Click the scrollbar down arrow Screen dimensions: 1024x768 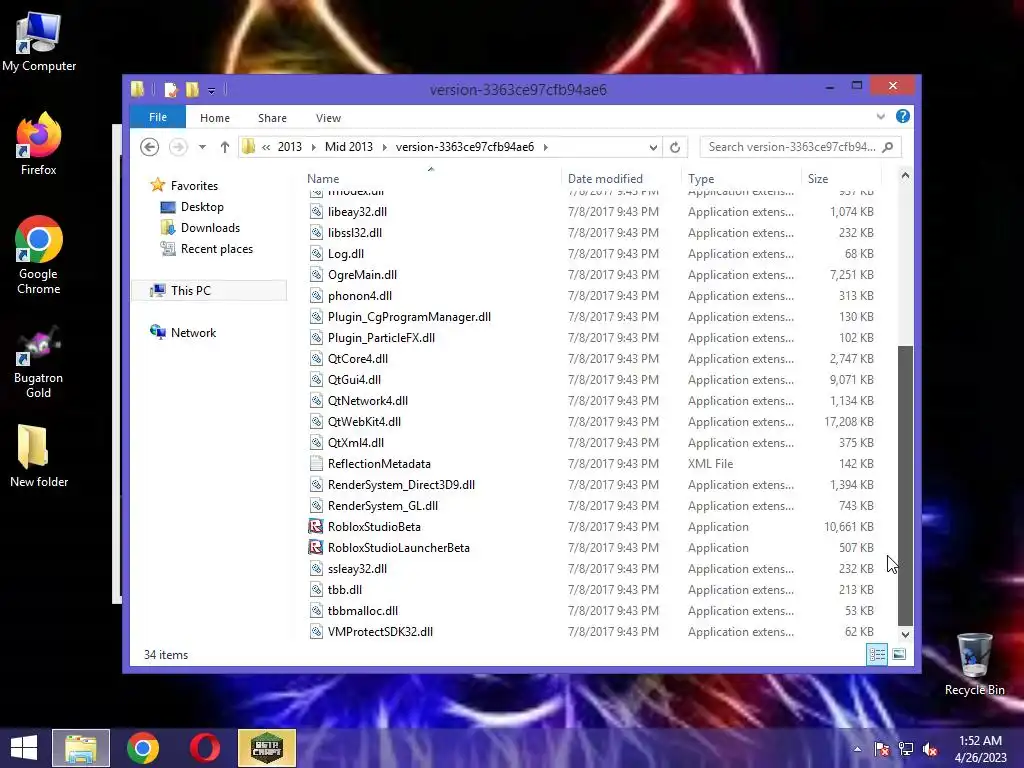point(905,634)
